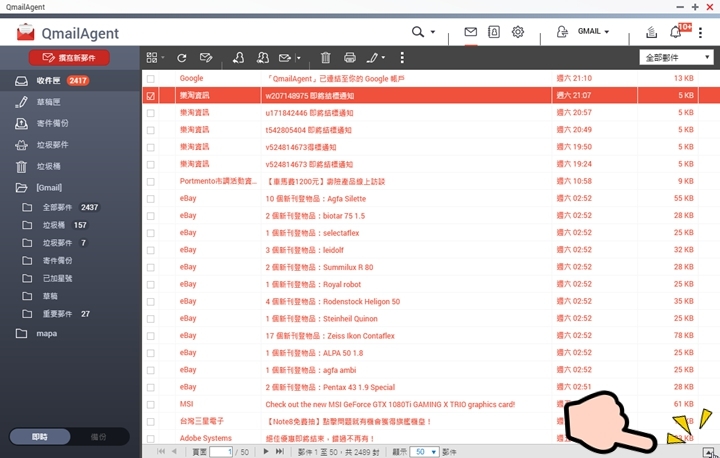Switch to 備份 mode toggle
The height and width of the screenshot is (458, 720).
click(98, 436)
